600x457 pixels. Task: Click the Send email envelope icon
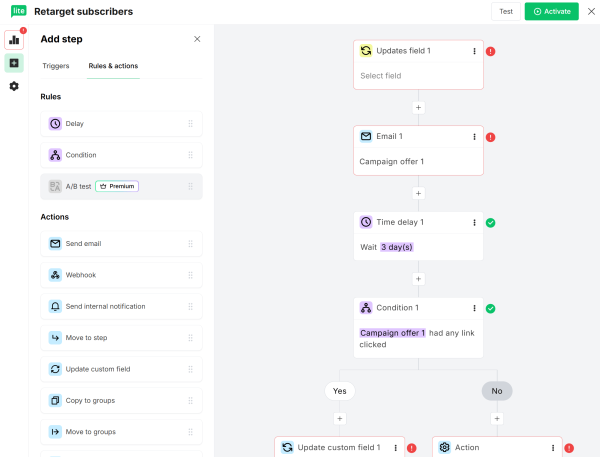55,244
